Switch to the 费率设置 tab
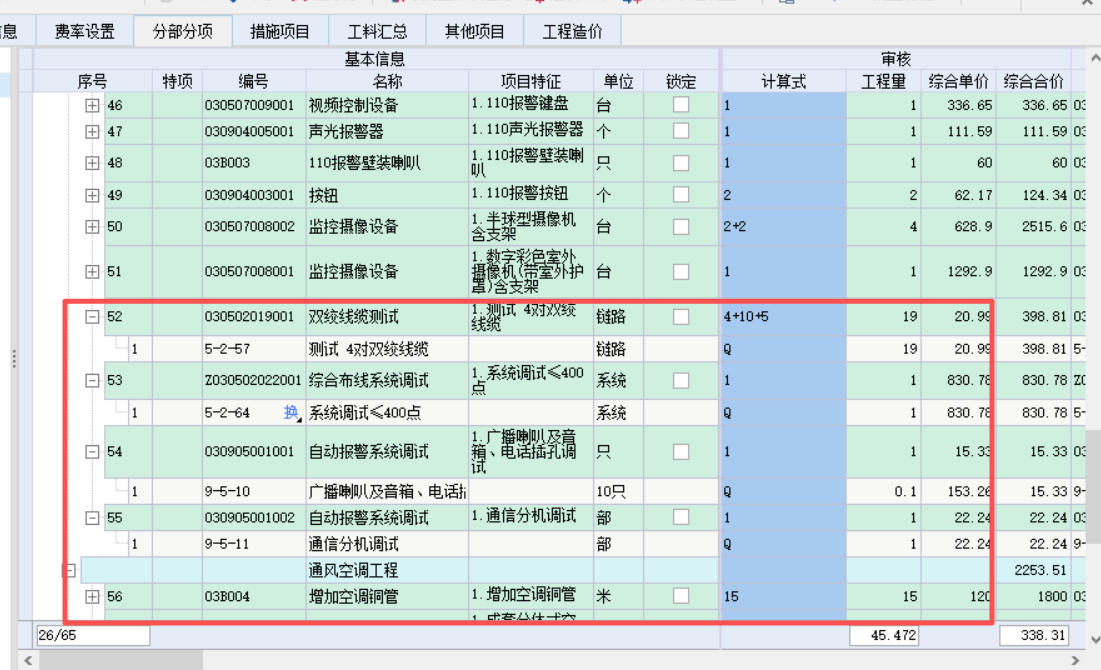The width and height of the screenshot is (1101, 670). point(84,31)
